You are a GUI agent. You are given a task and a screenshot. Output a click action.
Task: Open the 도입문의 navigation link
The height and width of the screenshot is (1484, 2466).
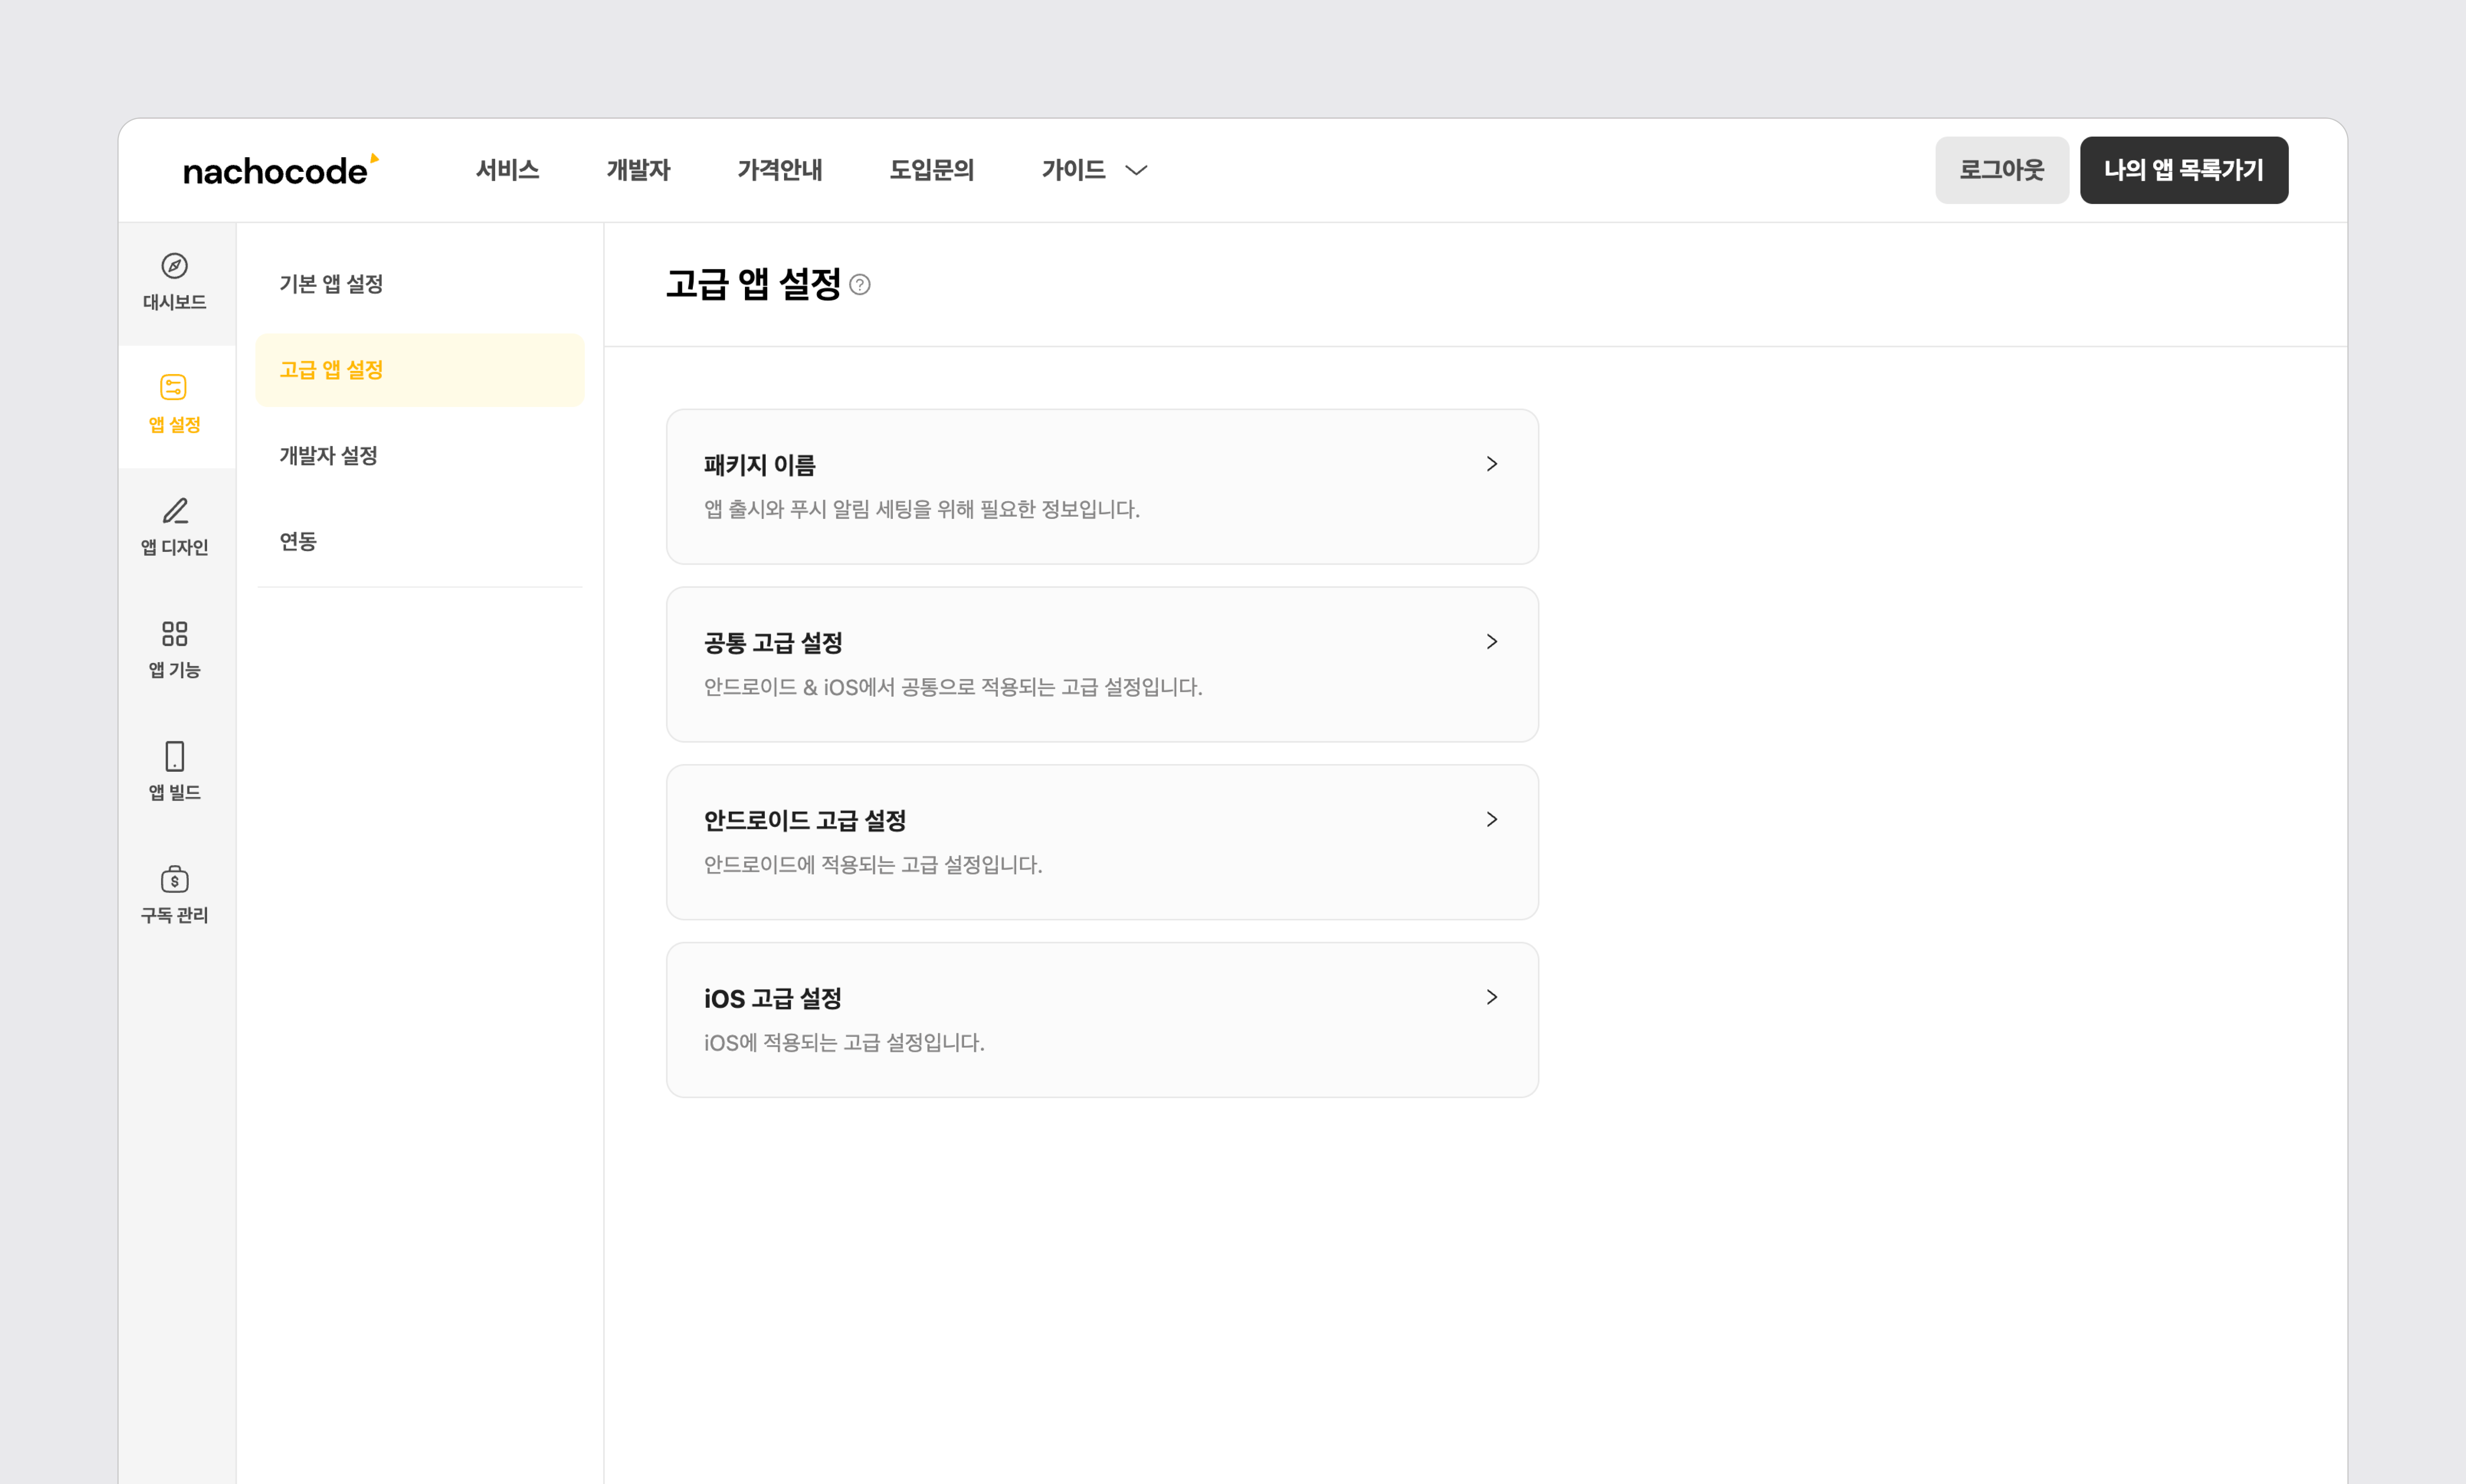click(x=931, y=170)
